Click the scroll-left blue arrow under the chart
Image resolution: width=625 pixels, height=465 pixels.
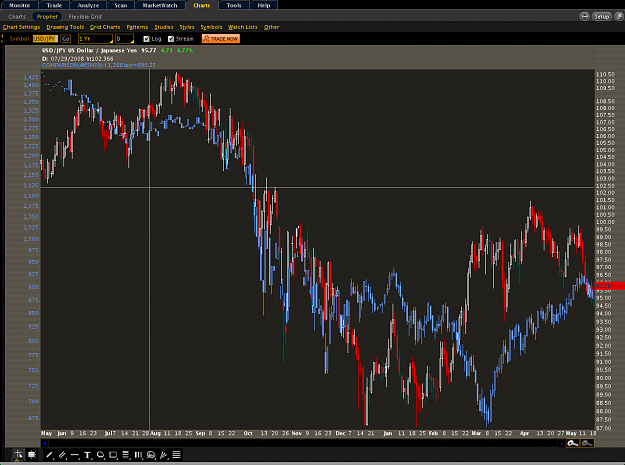coord(44,443)
